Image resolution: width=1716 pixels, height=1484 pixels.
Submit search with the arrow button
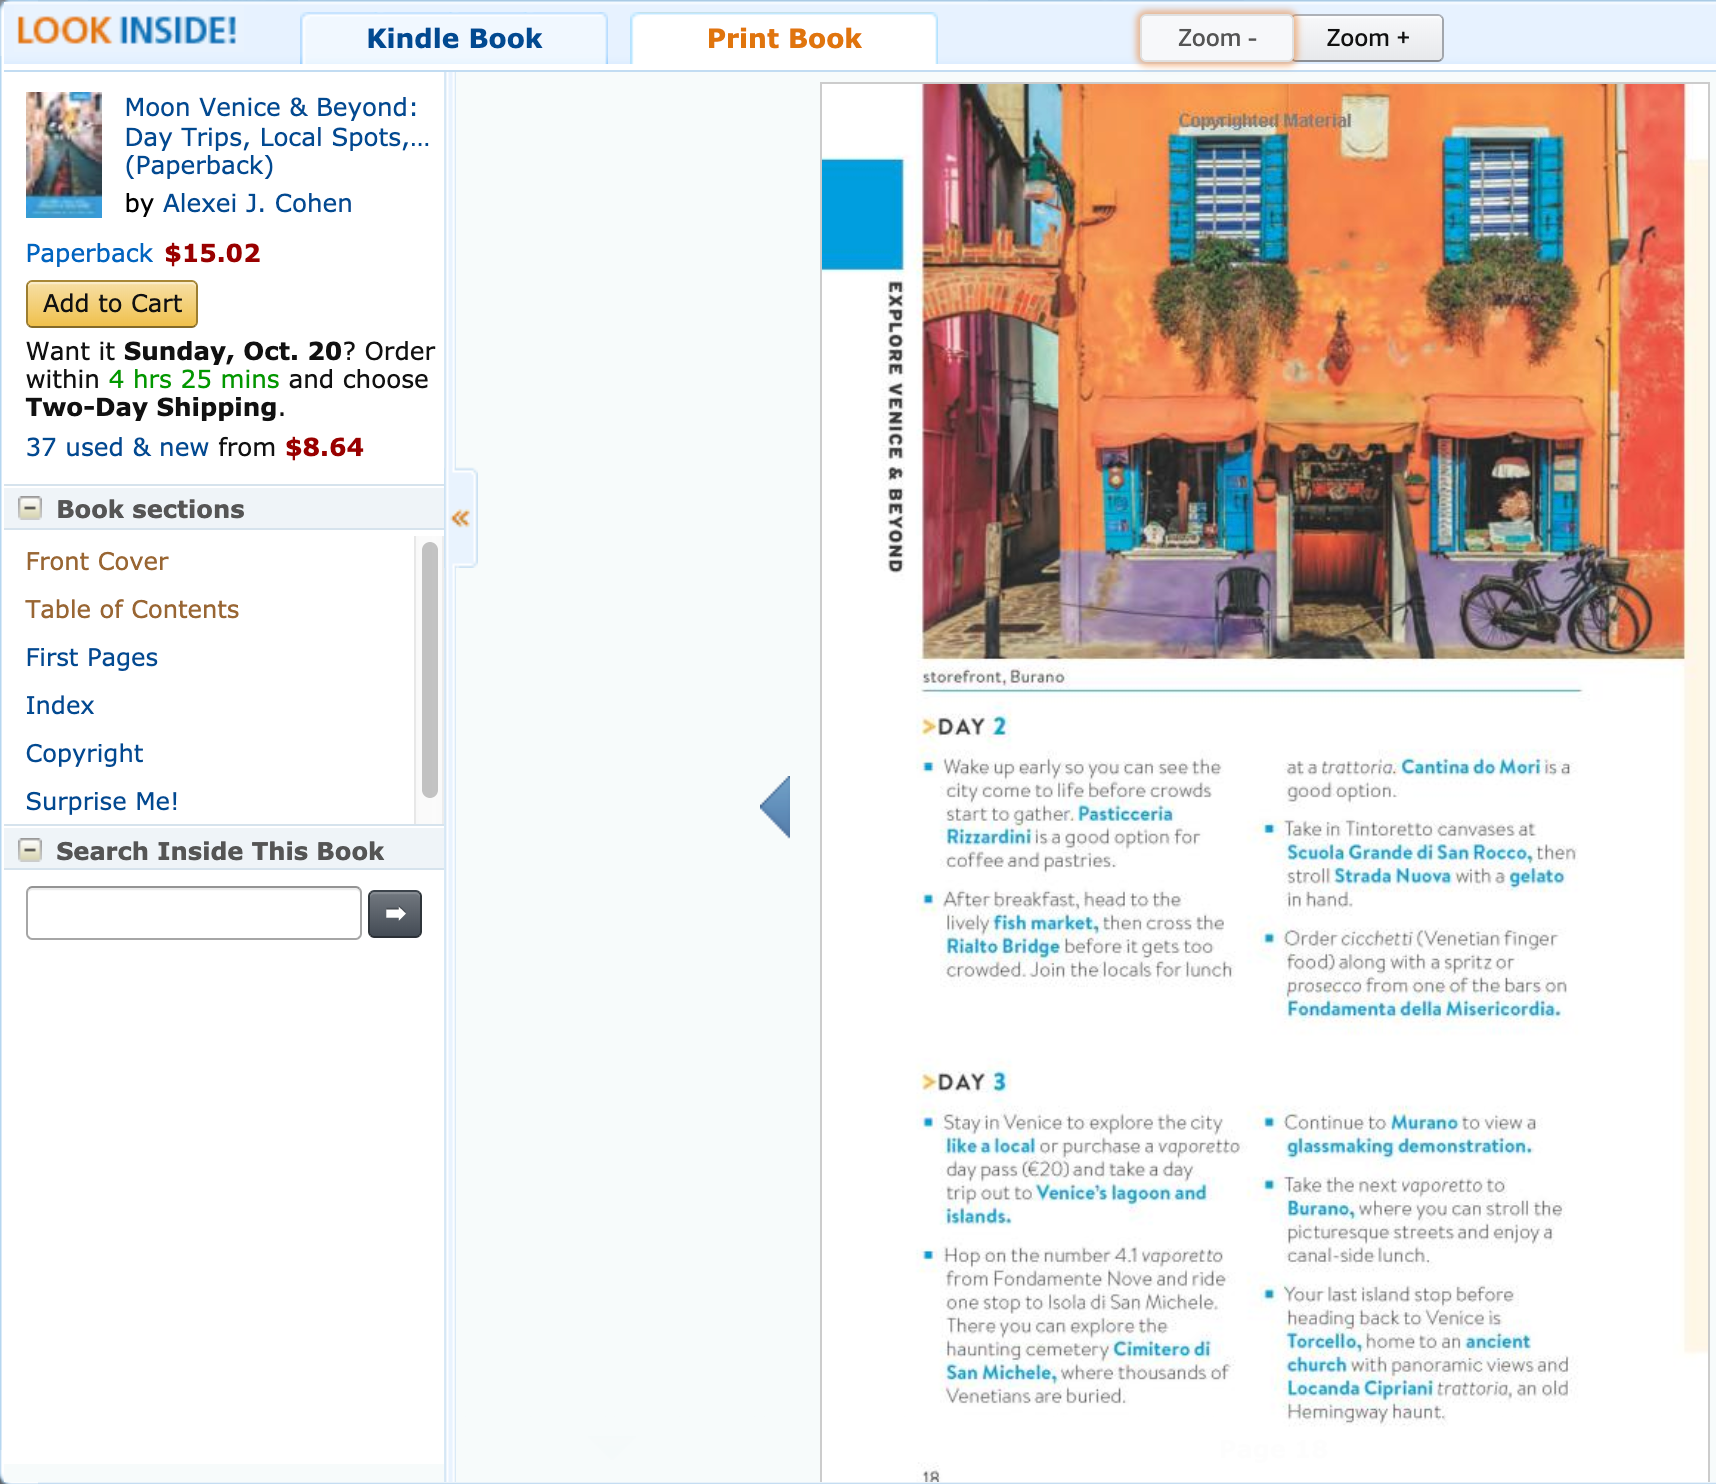pyautogui.click(x=395, y=914)
